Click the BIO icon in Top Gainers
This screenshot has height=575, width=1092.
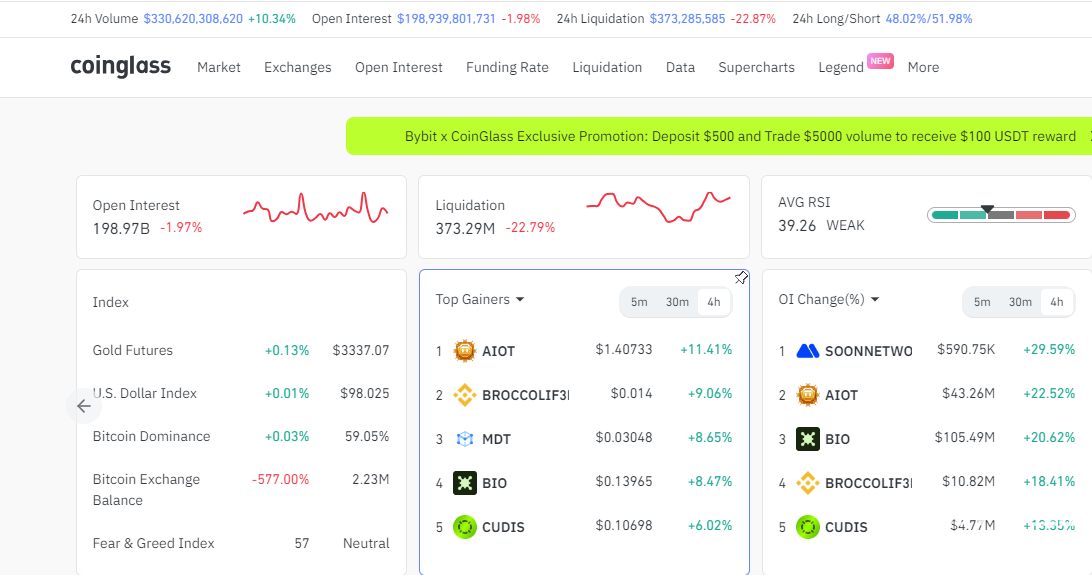[465, 483]
